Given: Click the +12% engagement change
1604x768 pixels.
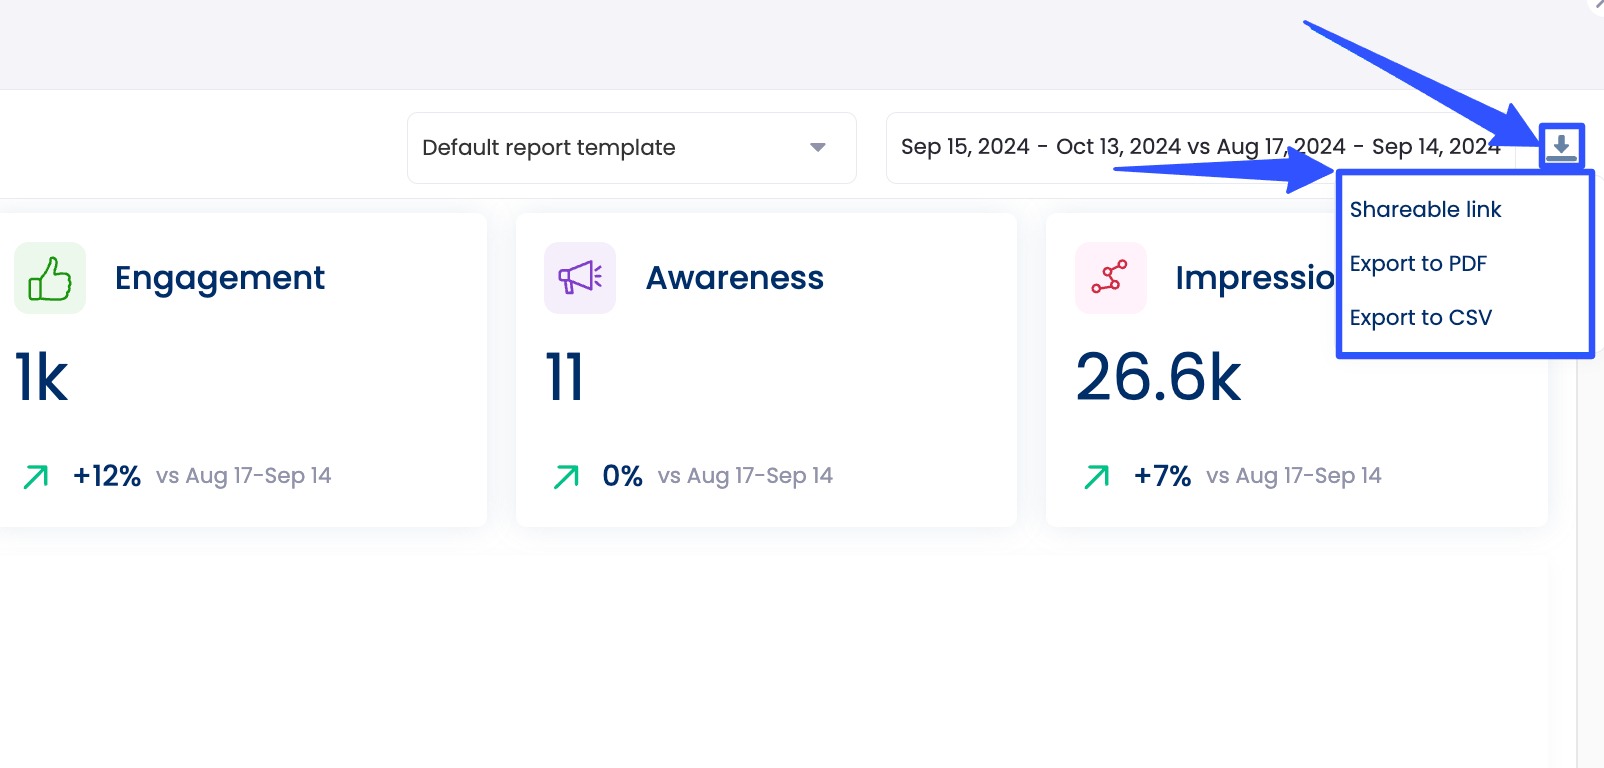Looking at the screenshot, I should (x=107, y=476).
